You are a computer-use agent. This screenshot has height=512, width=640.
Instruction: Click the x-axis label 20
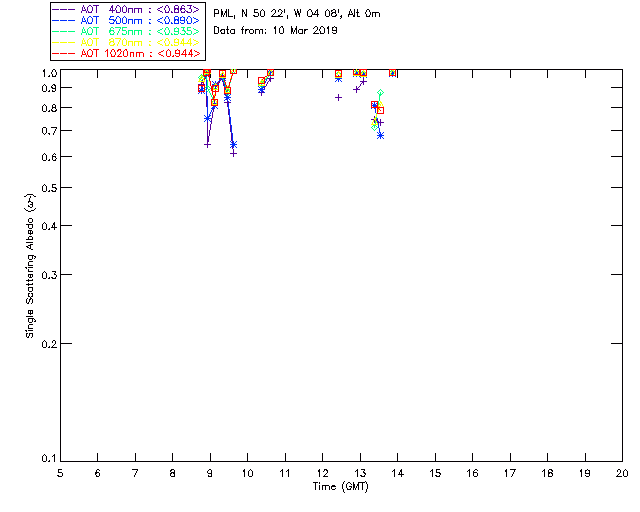tap(622, 474)
